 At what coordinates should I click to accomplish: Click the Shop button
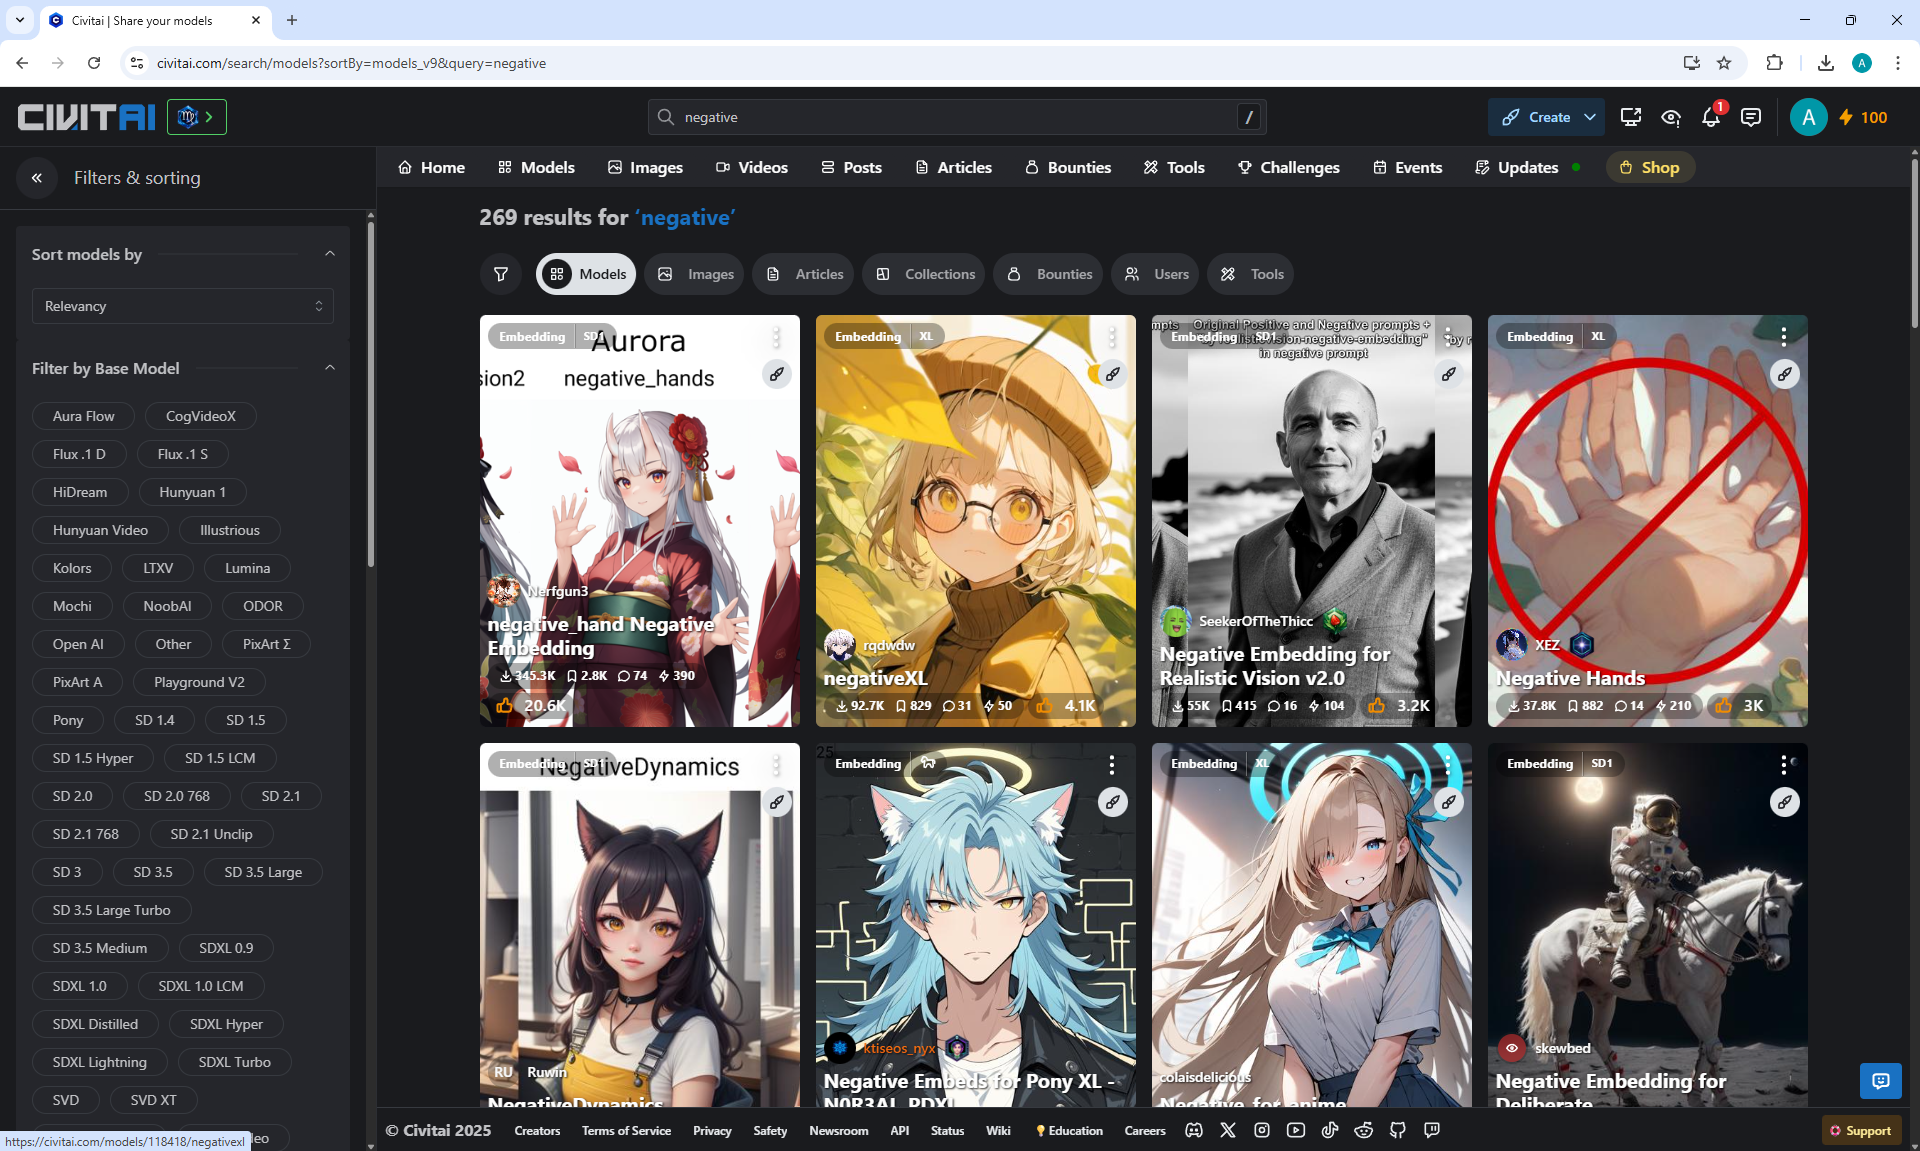point(1650,167)
